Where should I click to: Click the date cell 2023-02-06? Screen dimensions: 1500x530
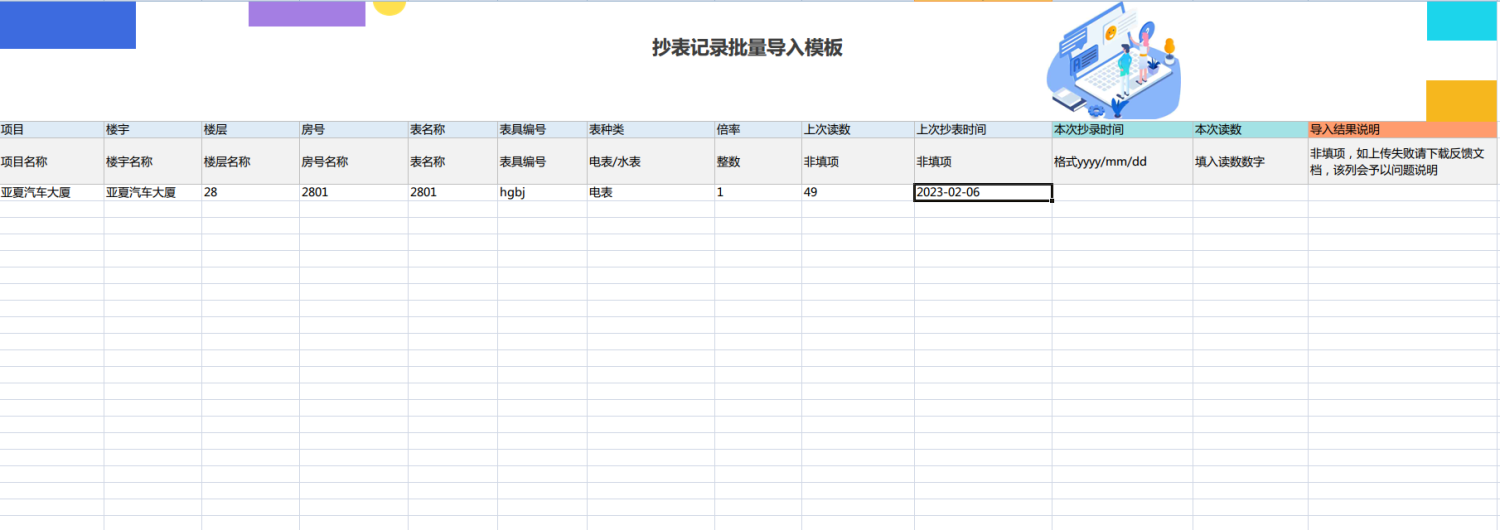[x=982, y=193]
